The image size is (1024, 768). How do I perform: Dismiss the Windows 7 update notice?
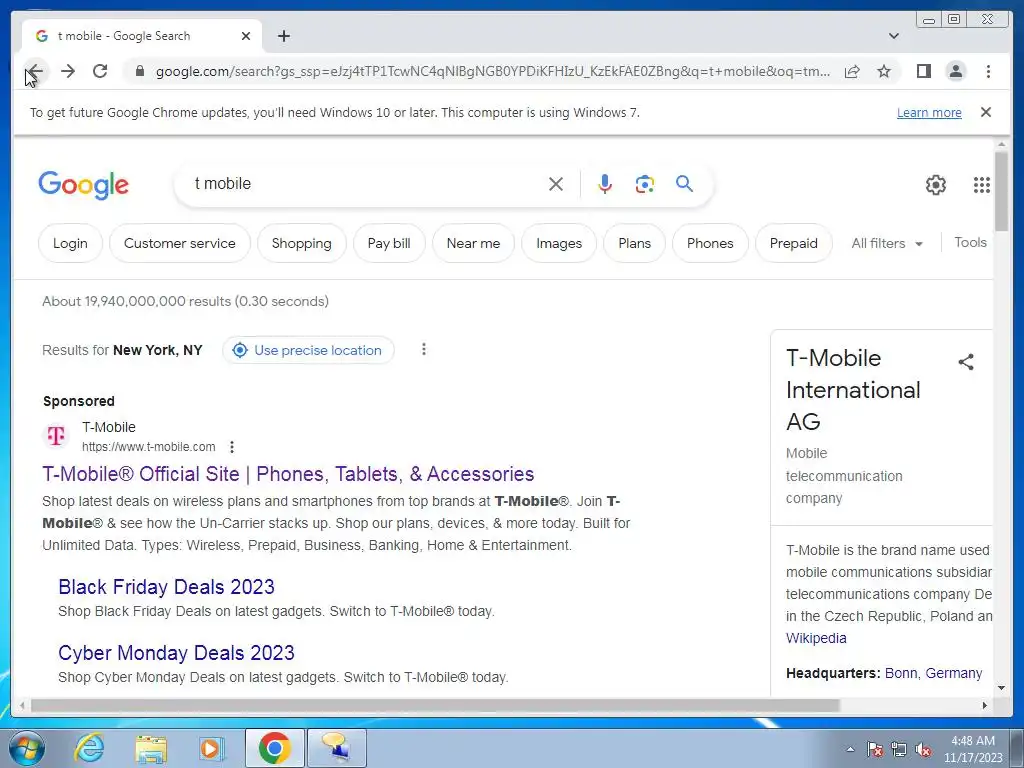[985, 112]
